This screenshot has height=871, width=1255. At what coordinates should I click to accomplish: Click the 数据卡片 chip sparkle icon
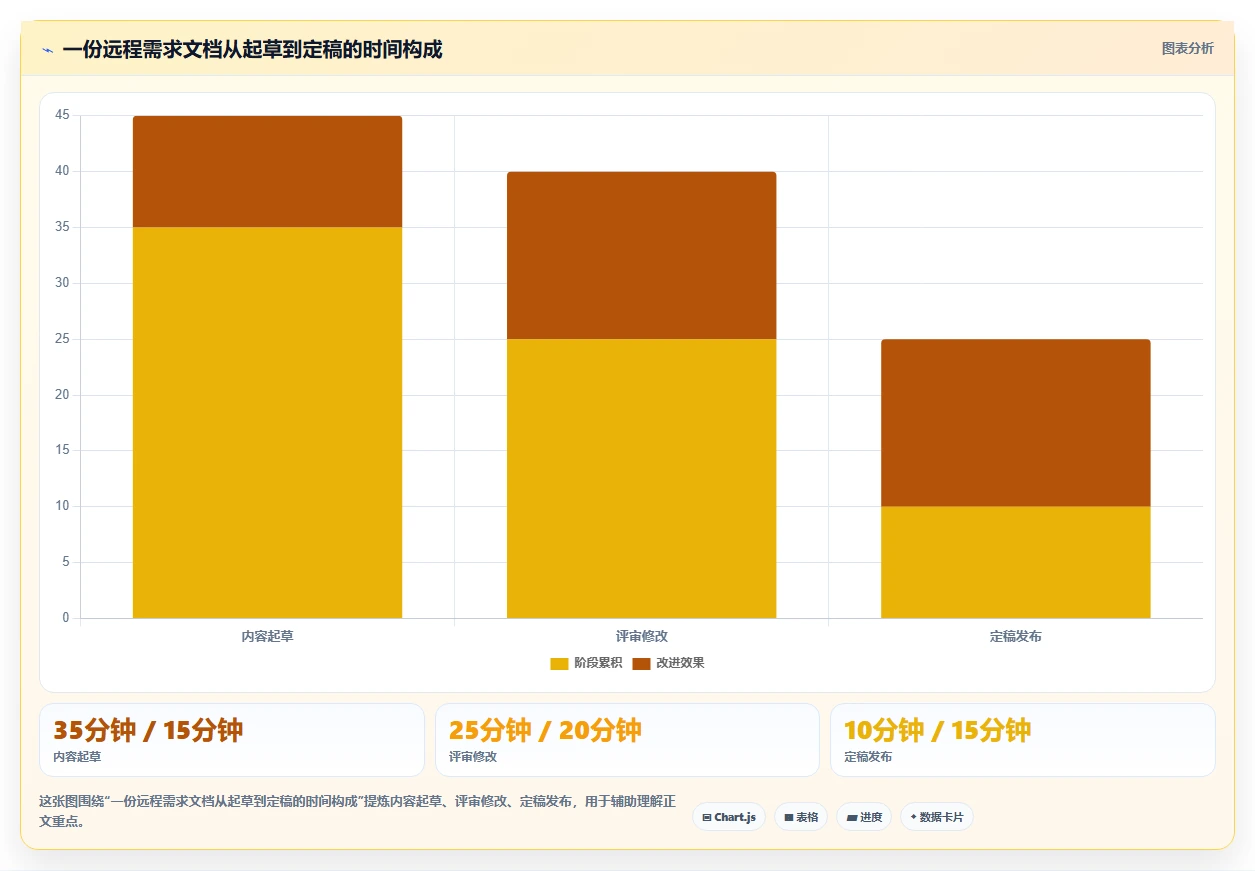coord(913,817)
